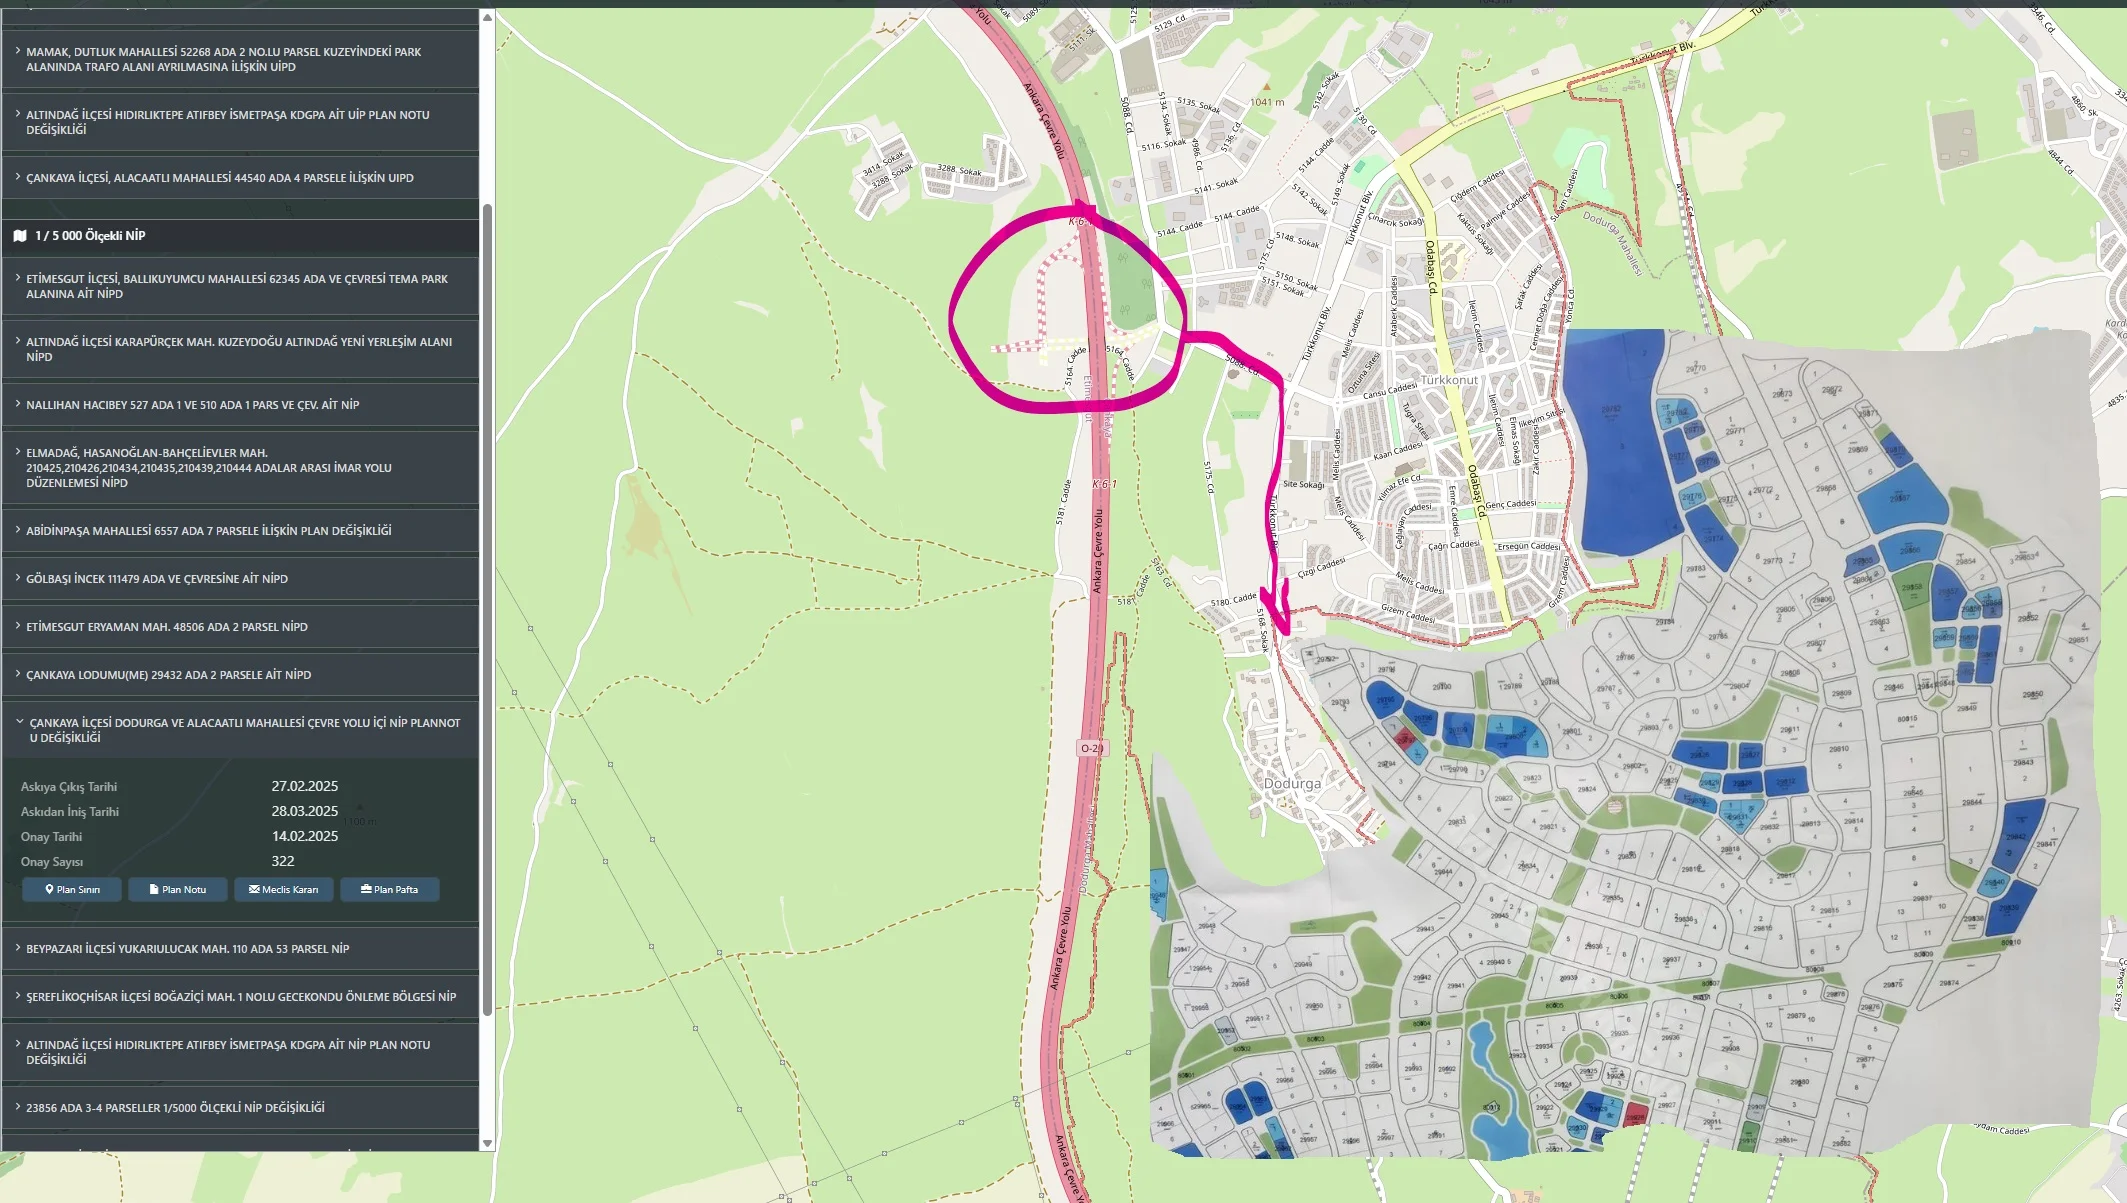2127x1203 pixels.
Task: Expand Etimesgut Ballıkuyumcu 62345 Ada Tema Park entry
Action: pyautogui.click(x=240, y=286)
